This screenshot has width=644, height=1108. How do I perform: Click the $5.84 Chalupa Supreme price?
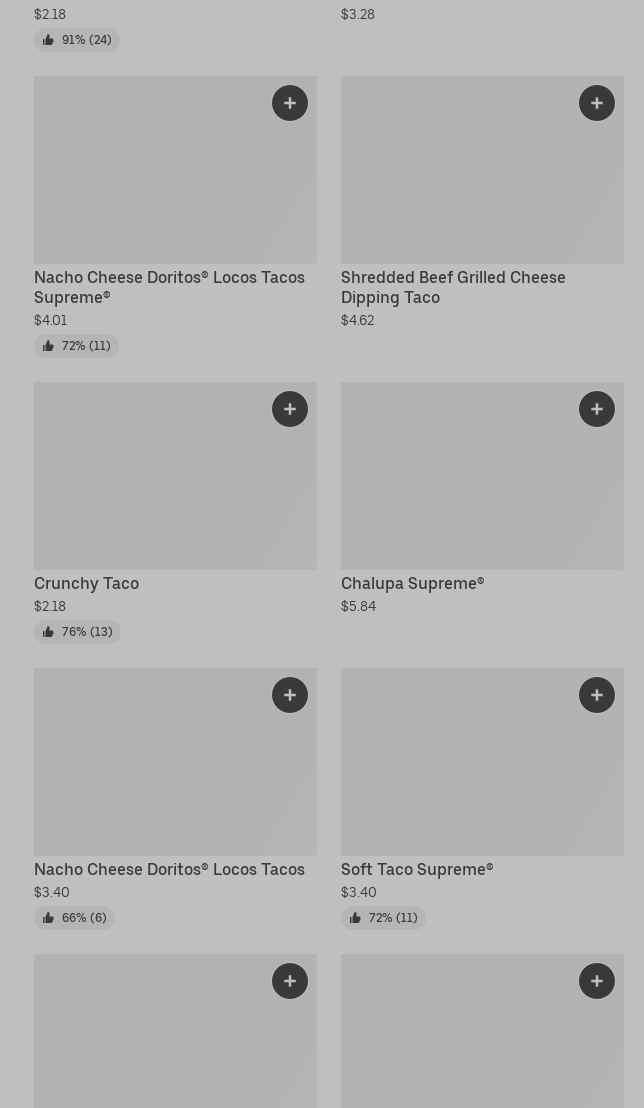coord(358,606)
